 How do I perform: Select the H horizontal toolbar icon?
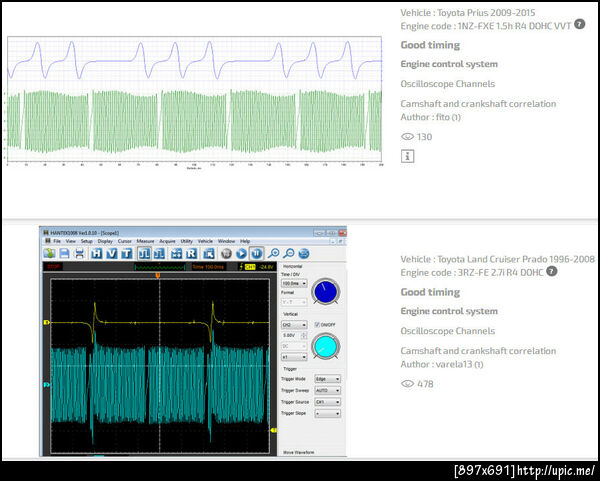[x=96, y=253]
